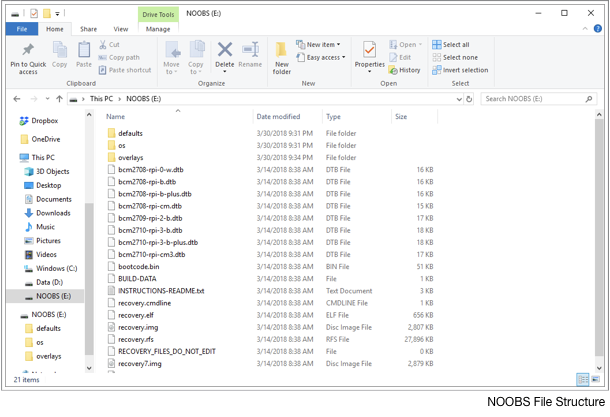Open the File tab

pos(22,29)
